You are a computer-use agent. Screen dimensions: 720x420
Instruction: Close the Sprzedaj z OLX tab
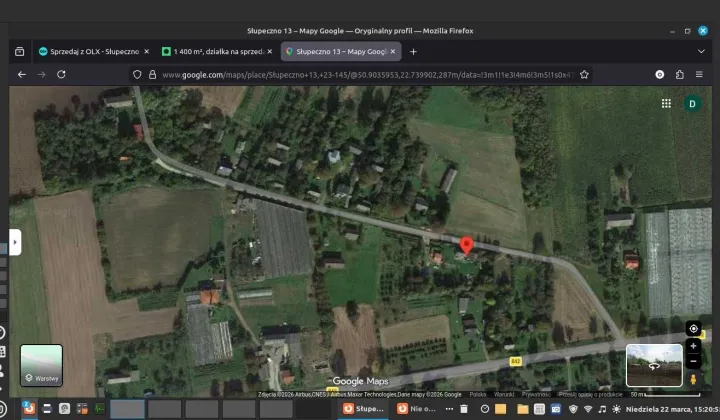(x=146, y=51)
